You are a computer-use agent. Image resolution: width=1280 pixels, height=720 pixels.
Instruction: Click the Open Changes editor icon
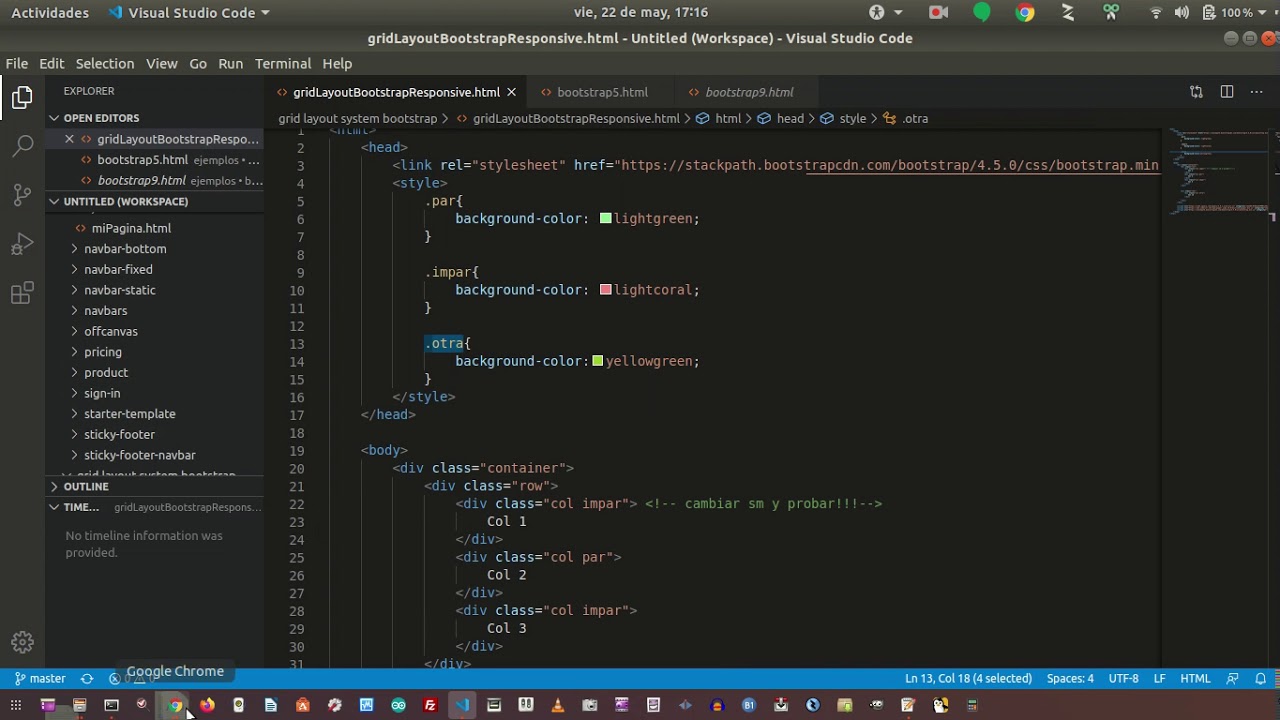(x=1196, y=92)
